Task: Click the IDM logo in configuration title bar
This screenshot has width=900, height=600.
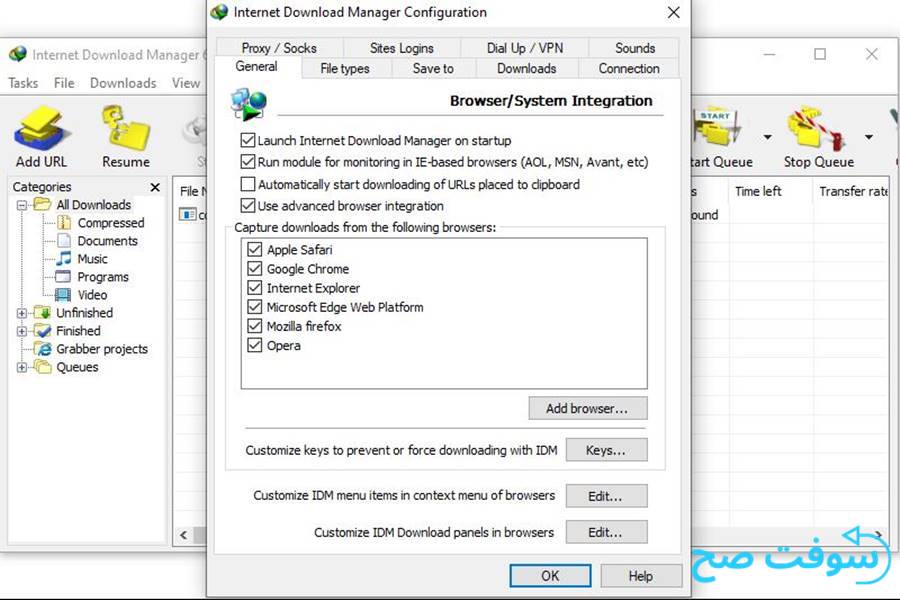Action: [x=219, y=12]
